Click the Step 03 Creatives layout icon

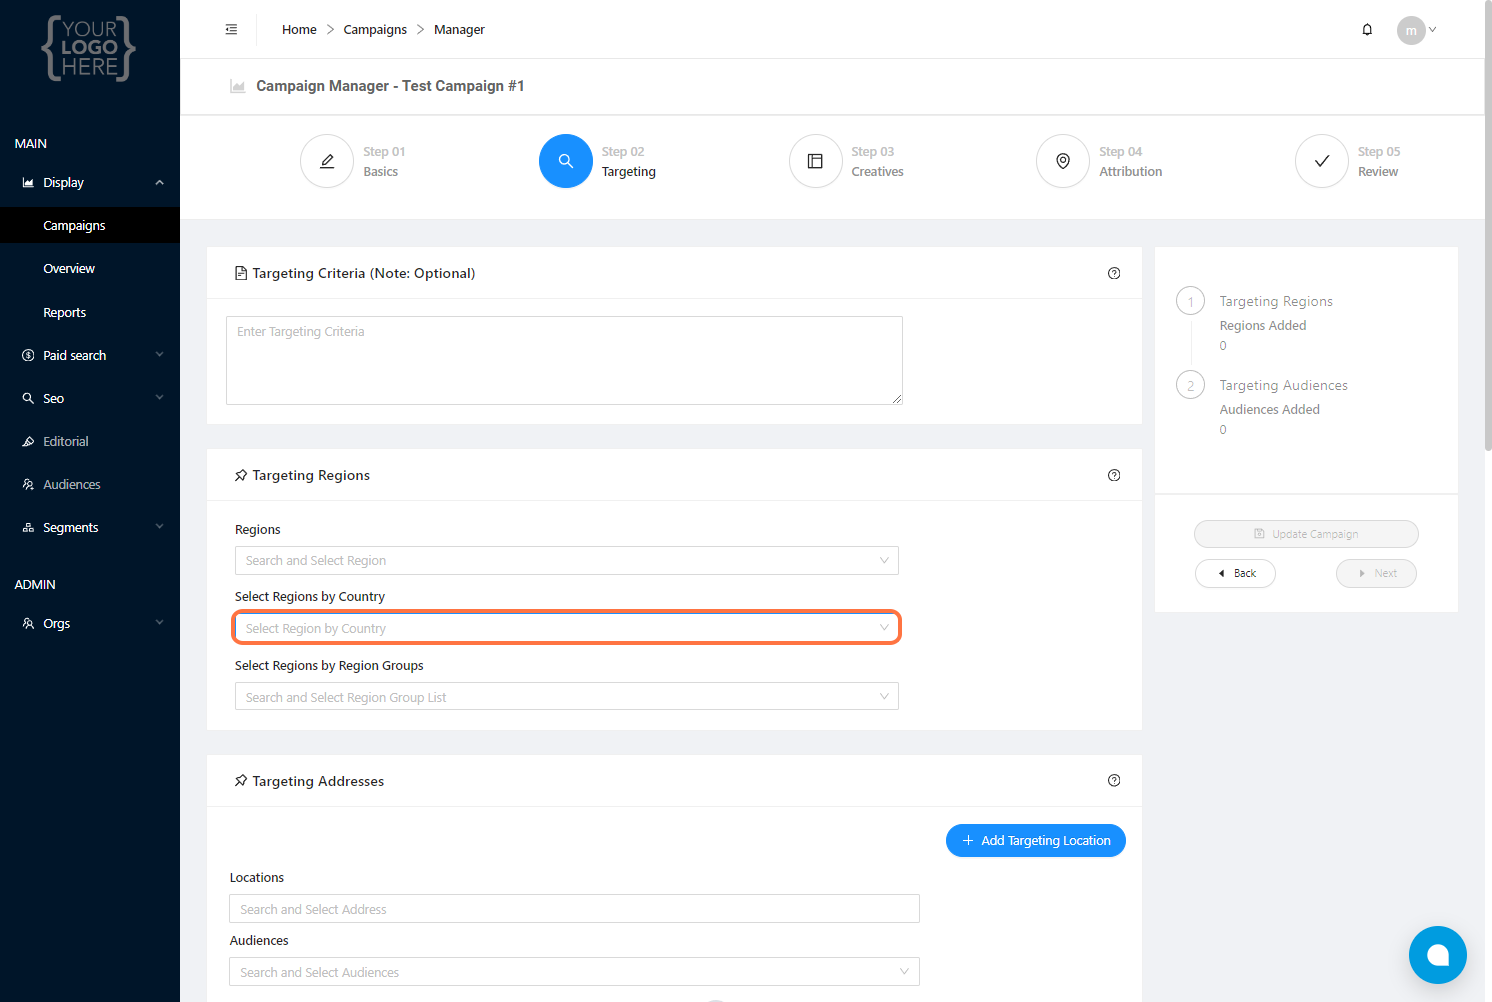click(815, 161)
